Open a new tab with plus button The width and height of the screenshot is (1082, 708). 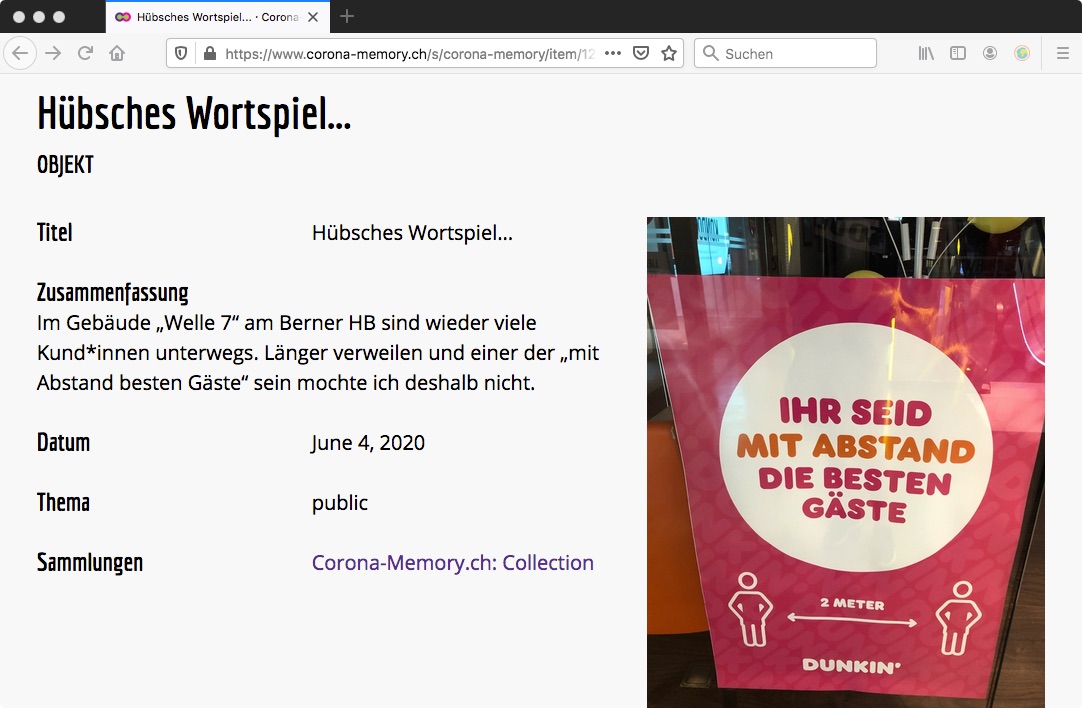347,16
